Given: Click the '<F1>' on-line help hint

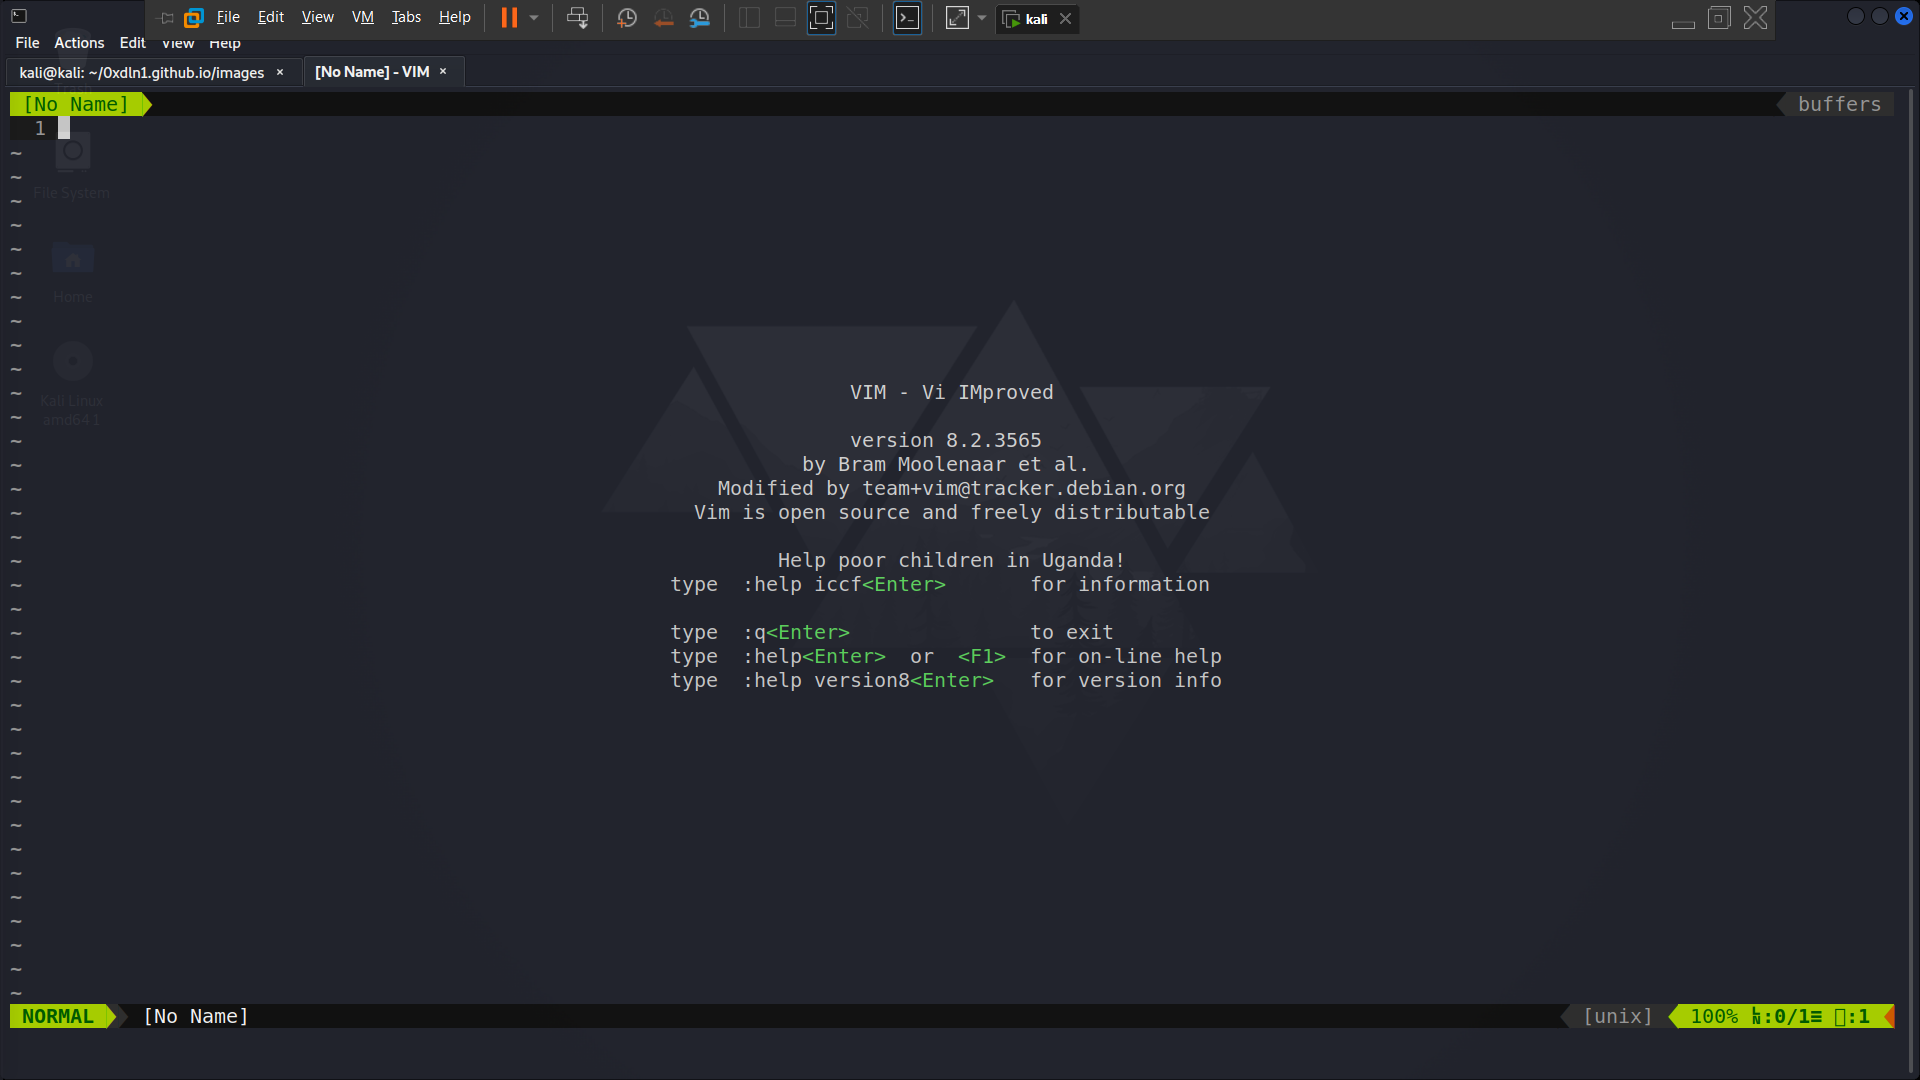Looking at the screenshot, I should [x=982, y=656].
